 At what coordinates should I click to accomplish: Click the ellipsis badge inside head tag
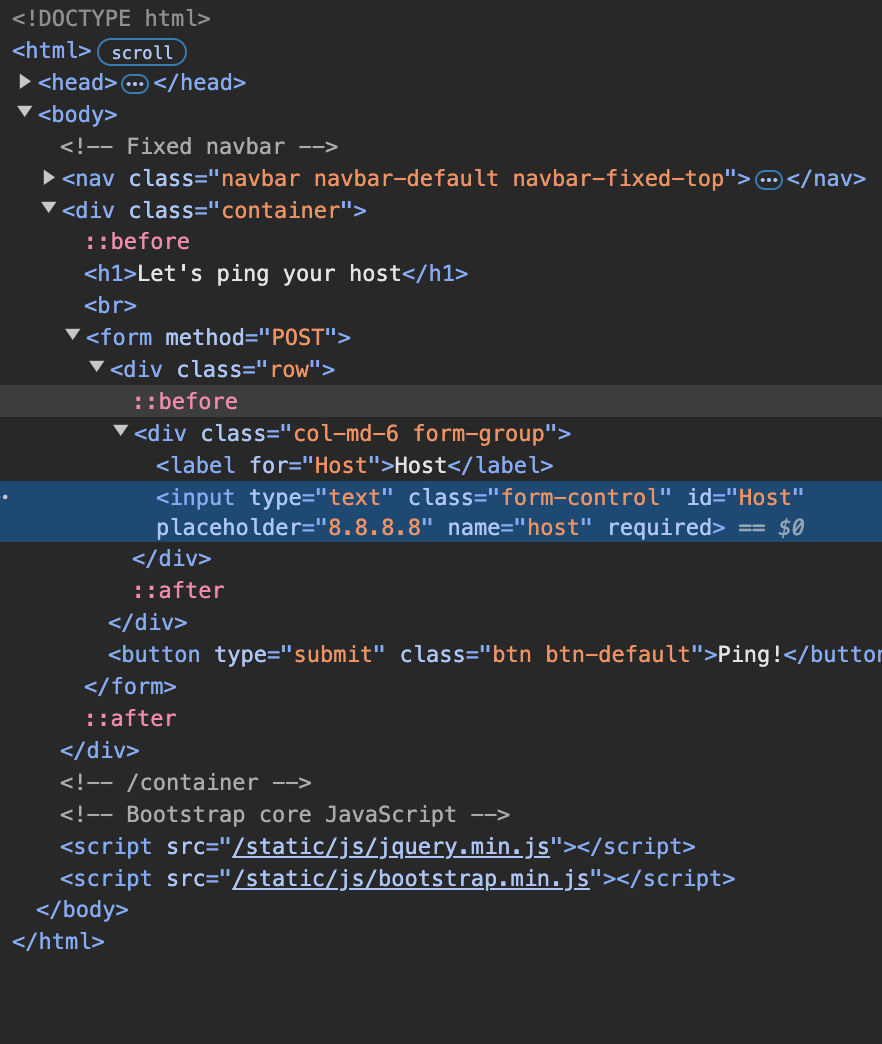(135, 84)
